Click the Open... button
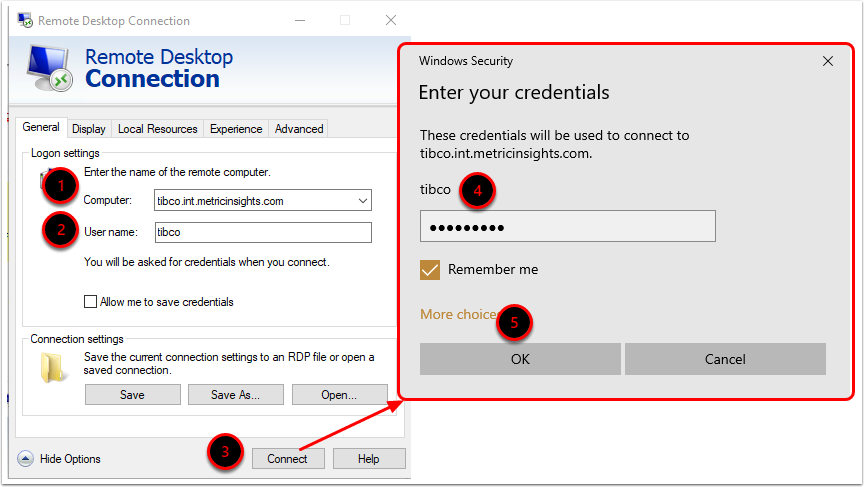This screenshot has width=864, height=487. point(339,394)
